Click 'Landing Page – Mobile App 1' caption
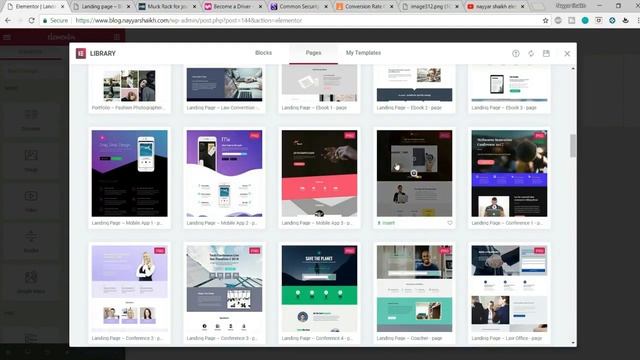This screenshot has width=640, height=360. point(127,223)
